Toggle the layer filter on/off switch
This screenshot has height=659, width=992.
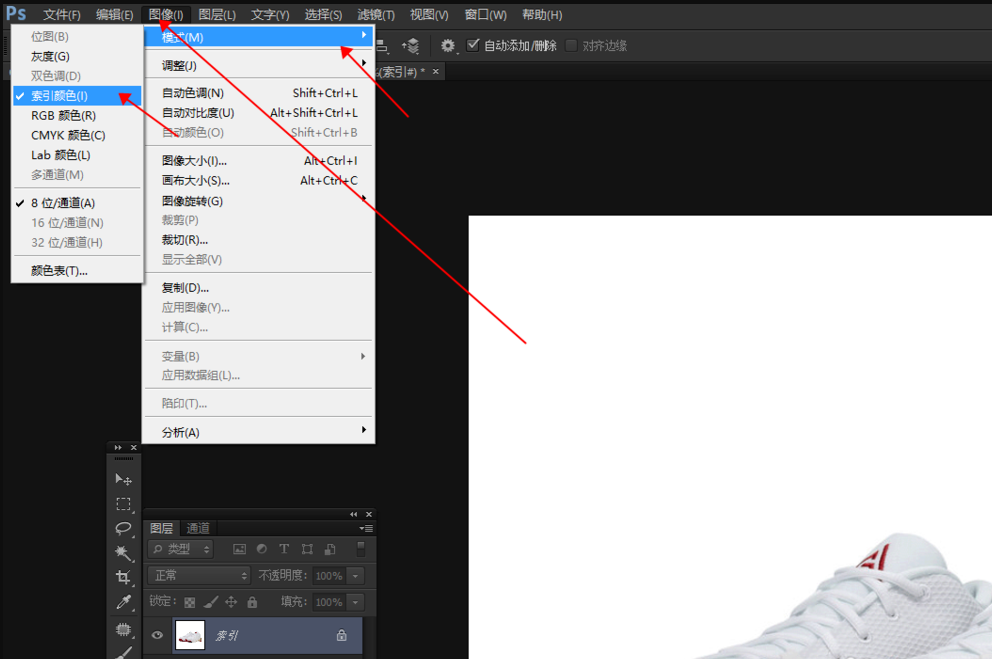point(361,549)
